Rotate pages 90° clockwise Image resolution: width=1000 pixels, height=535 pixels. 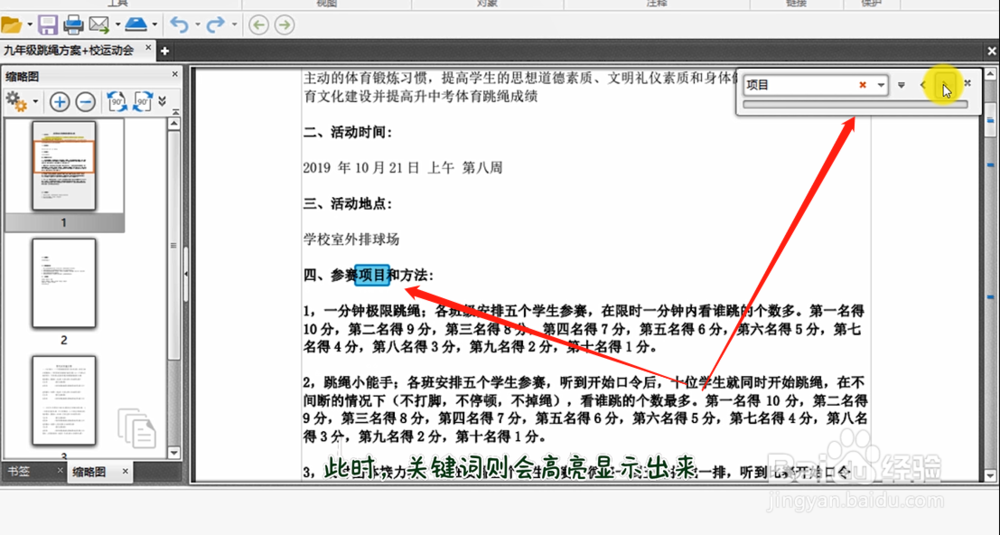click(142, 101)
